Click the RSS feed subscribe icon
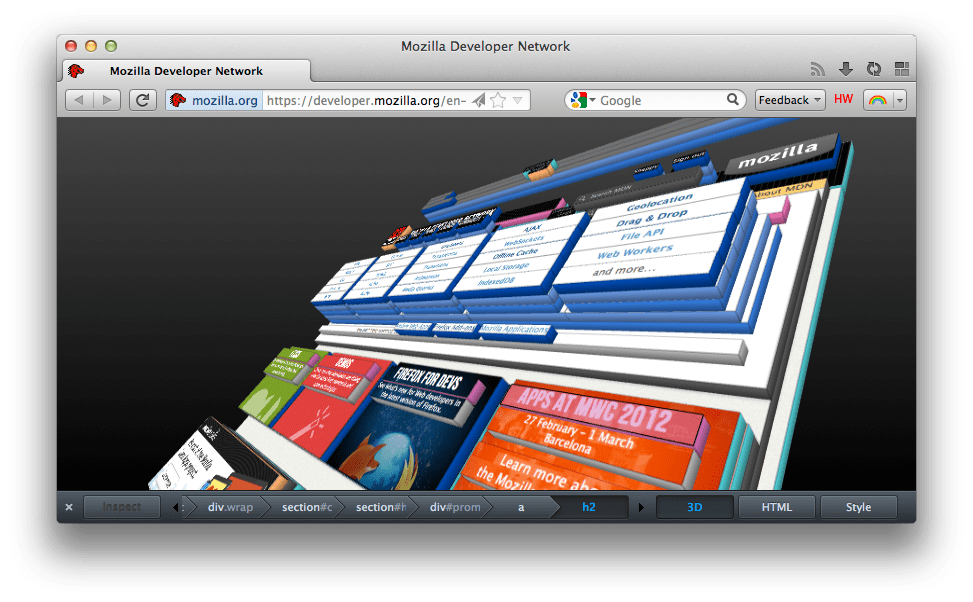973x602 pixels. (817, 69)
